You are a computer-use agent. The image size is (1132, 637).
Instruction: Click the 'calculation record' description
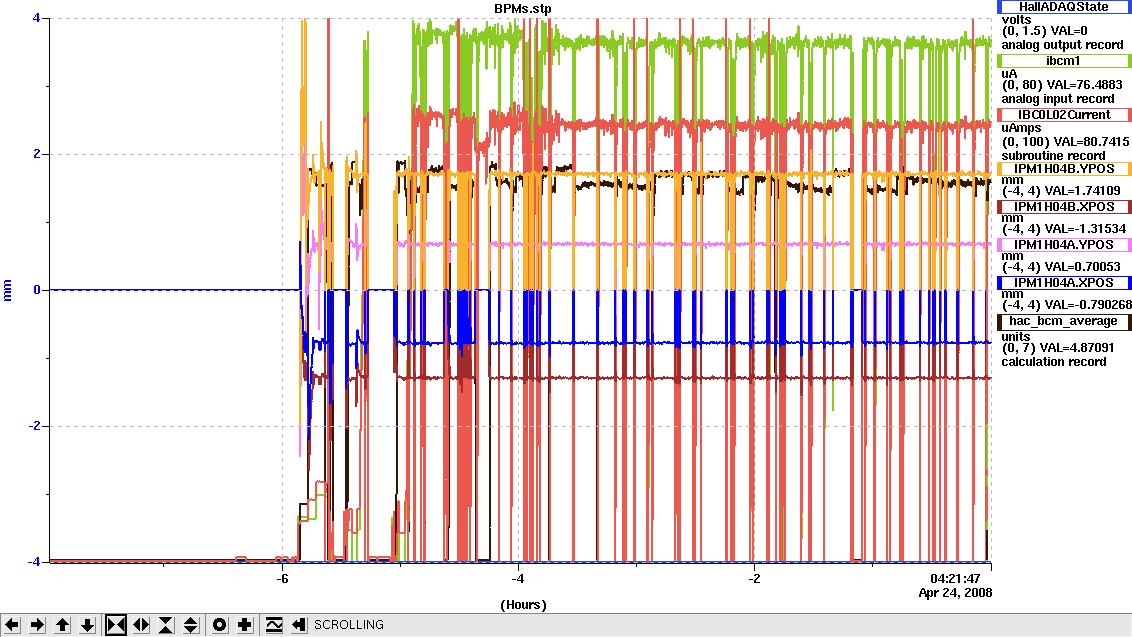(1054, 362)
